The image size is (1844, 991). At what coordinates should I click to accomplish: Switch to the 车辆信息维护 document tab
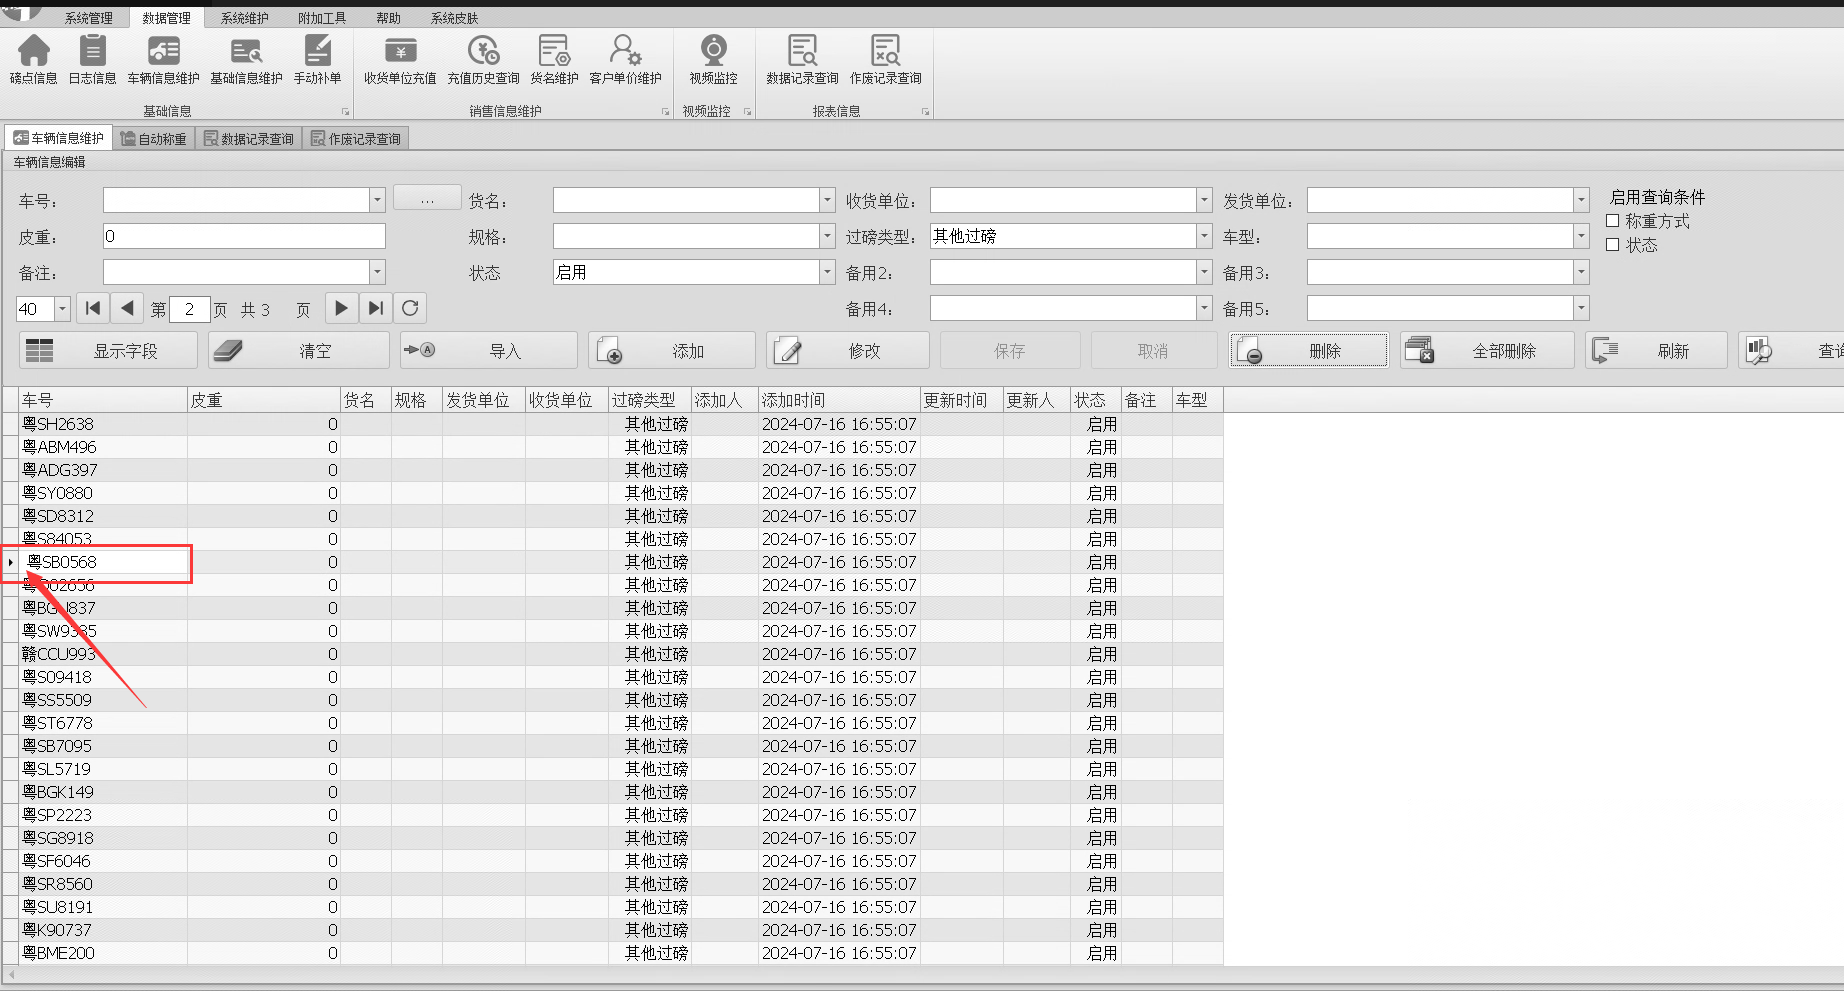pyautogui.click(x=59, y=138)
